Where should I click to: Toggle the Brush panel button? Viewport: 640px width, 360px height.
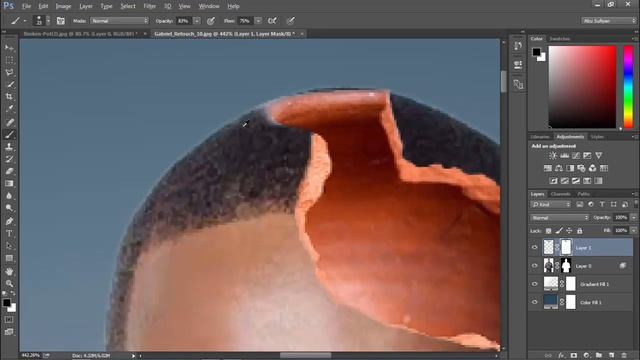click(60, 21)
